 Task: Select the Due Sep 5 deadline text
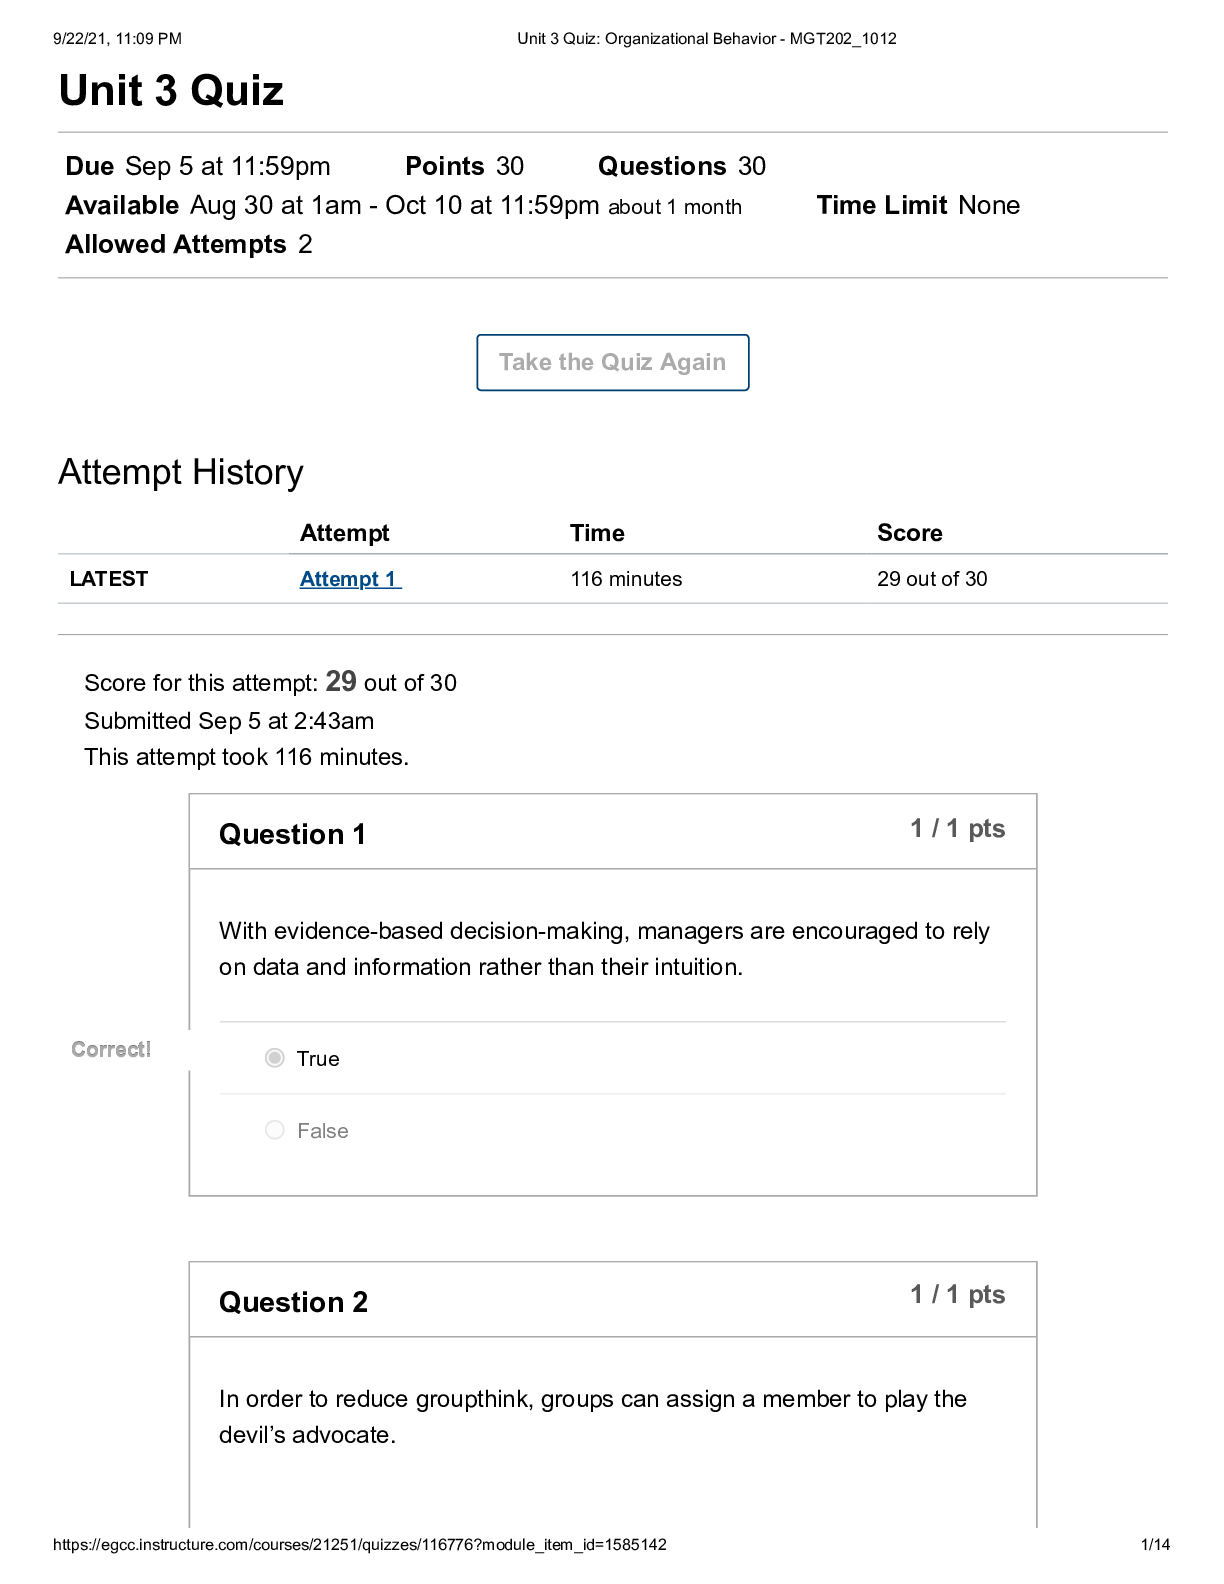pos(198,166)
